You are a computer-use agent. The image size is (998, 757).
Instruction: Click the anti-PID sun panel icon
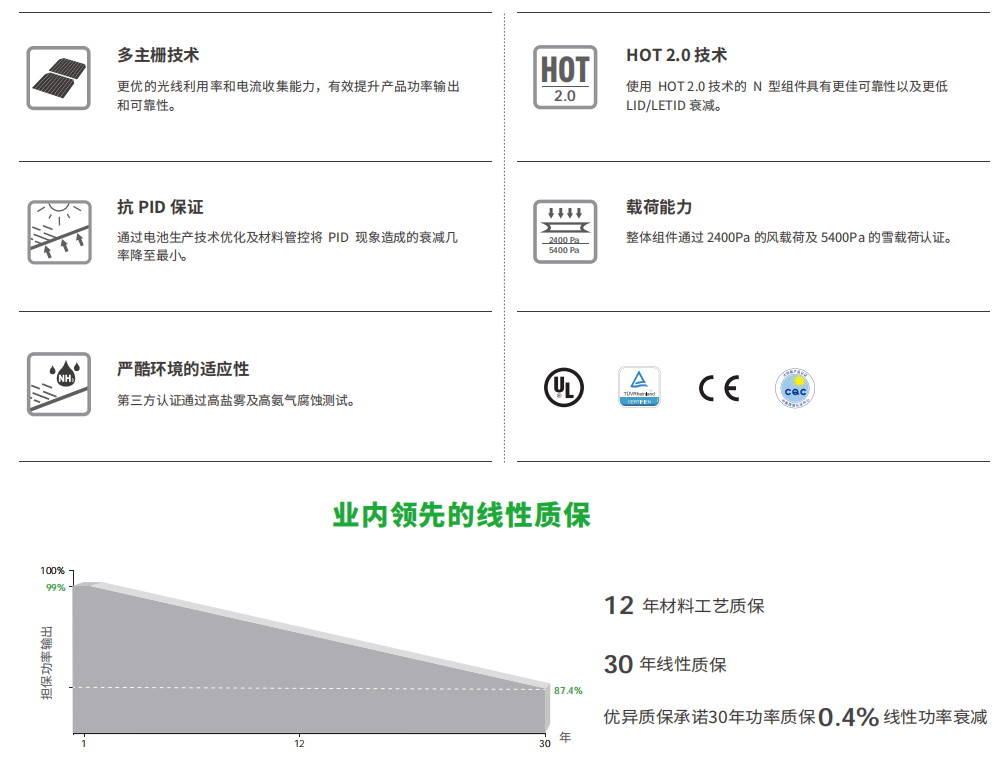tap(58, 231)
